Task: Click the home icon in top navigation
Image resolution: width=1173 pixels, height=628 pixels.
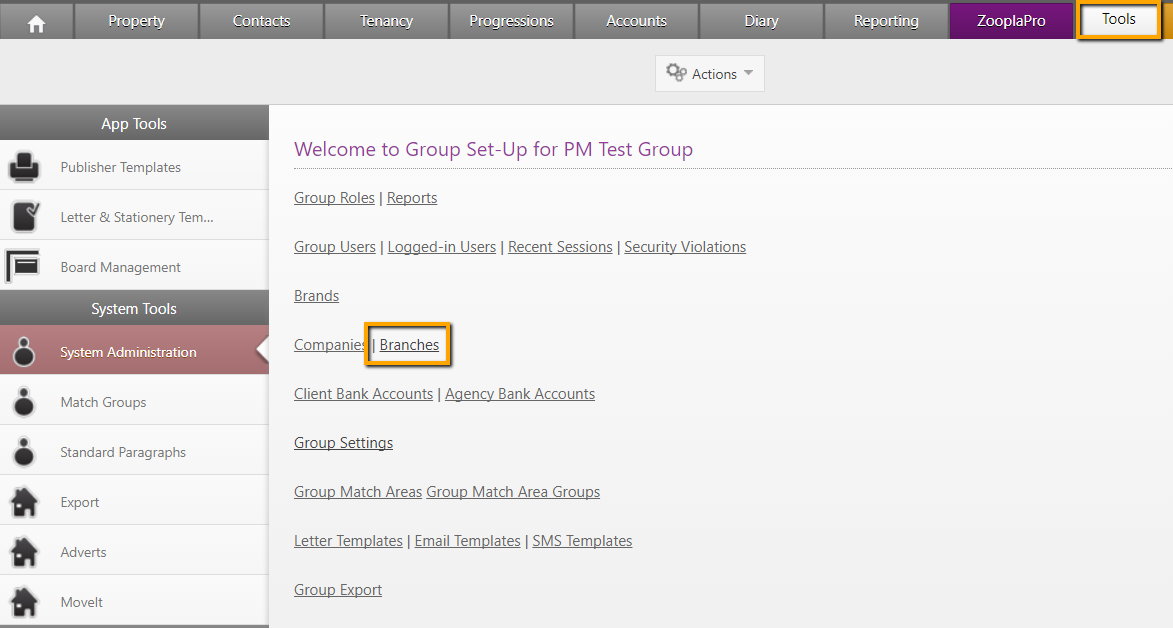Action: (36, 24)
